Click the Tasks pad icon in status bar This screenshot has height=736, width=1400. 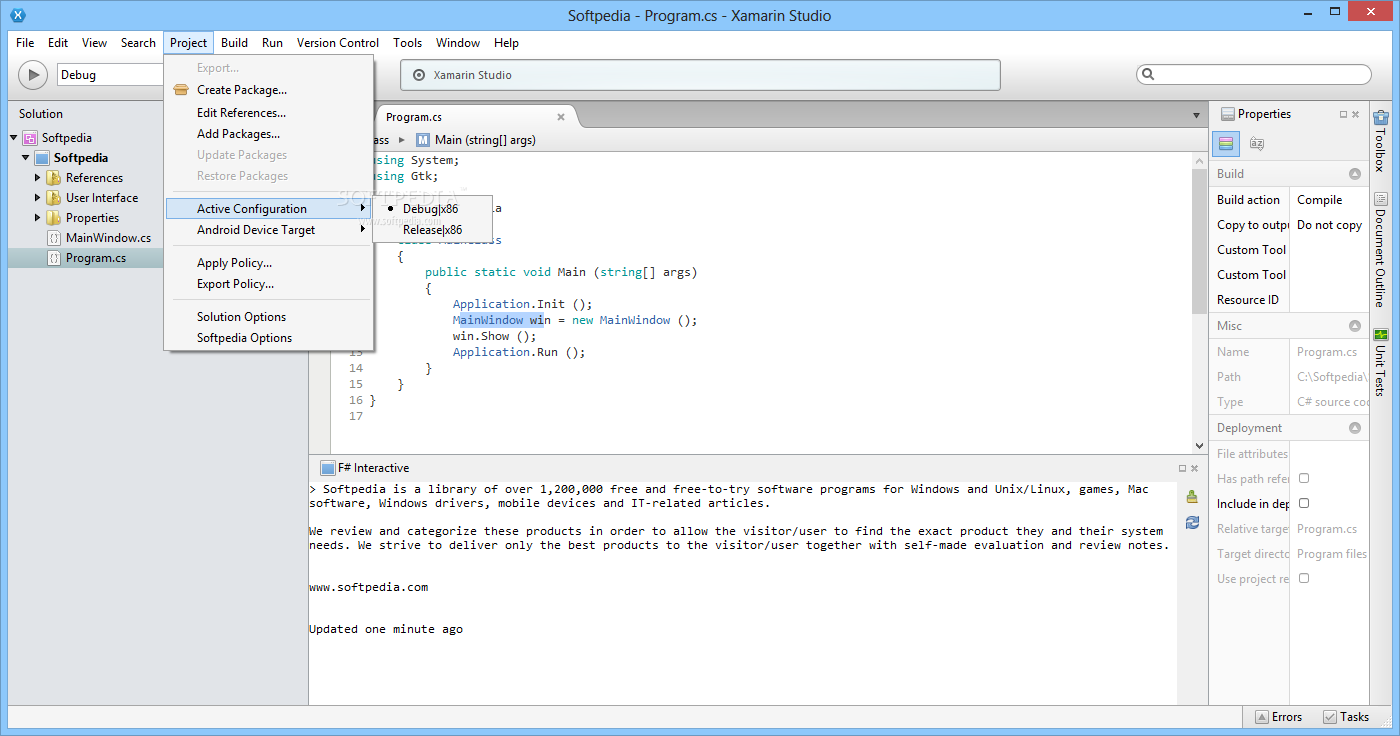point(1330,717)
